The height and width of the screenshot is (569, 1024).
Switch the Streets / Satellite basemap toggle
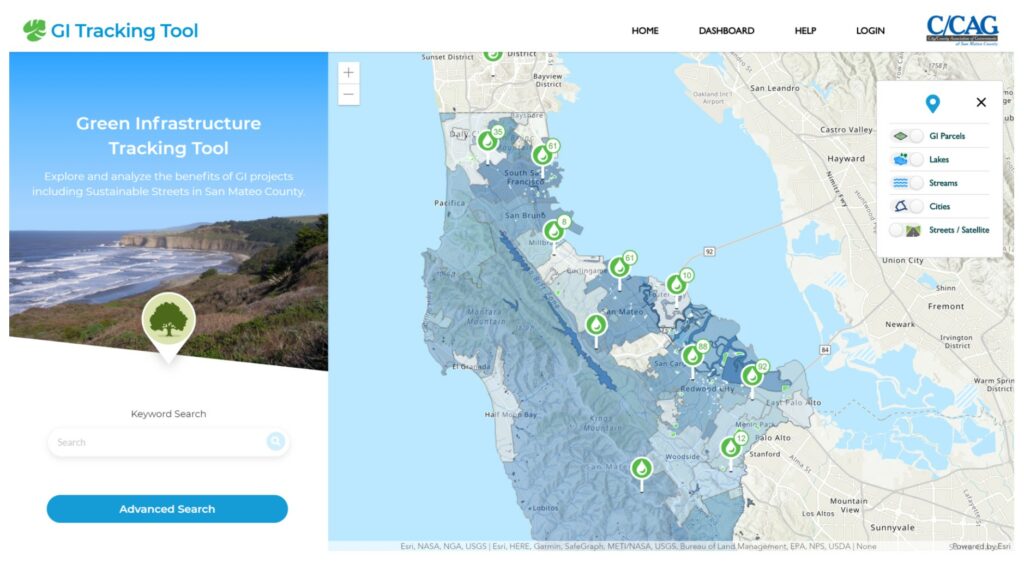(x=897, y=230)
